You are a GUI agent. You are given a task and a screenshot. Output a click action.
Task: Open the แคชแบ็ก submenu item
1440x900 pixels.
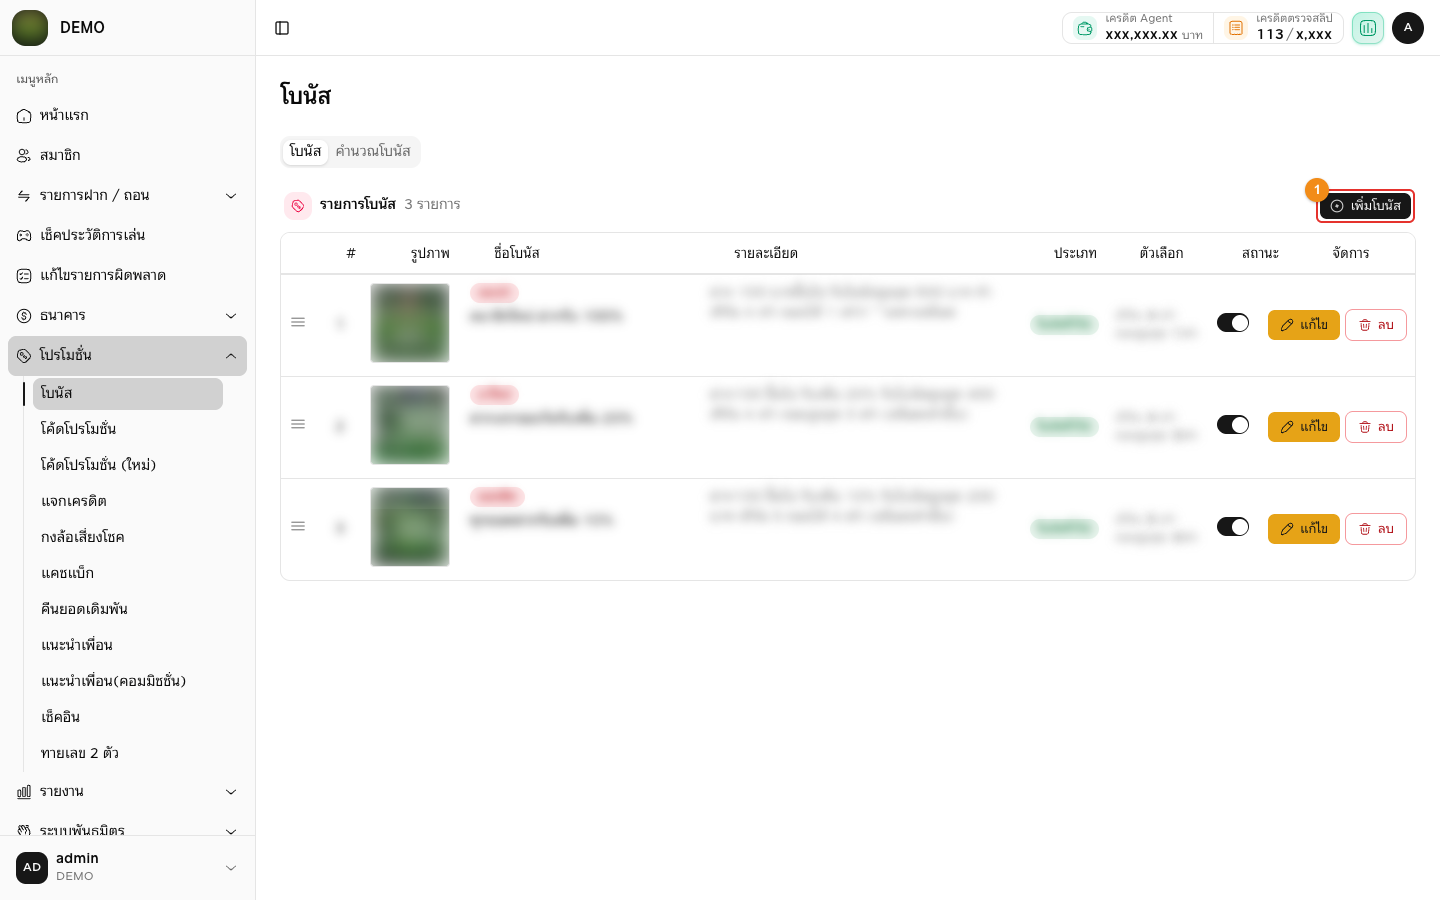coord(128,573)
